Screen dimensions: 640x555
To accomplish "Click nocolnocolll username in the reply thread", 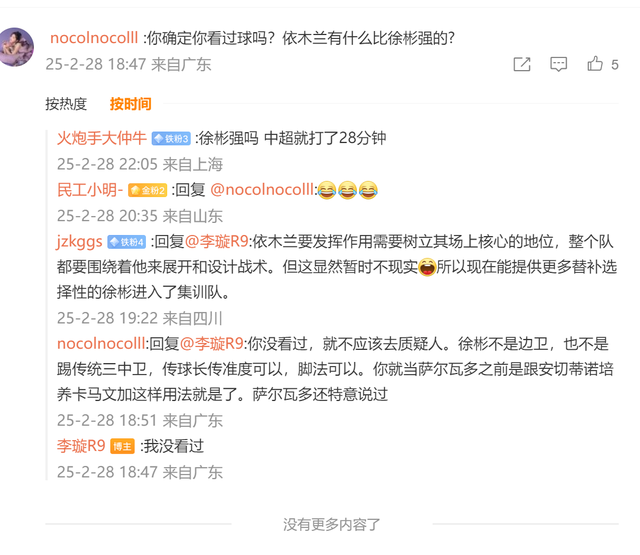I will (x=101, y=344).
